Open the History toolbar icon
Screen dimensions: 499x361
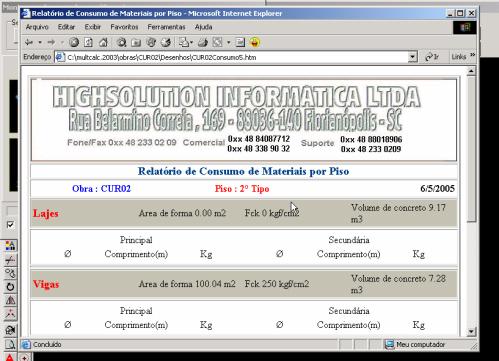pos(166,42)
